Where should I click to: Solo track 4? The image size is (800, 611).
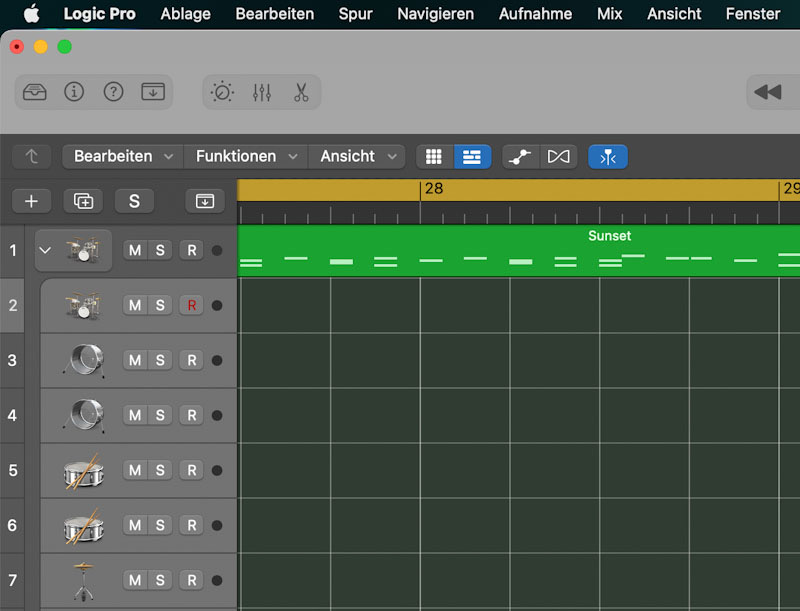tap(160, 416)
